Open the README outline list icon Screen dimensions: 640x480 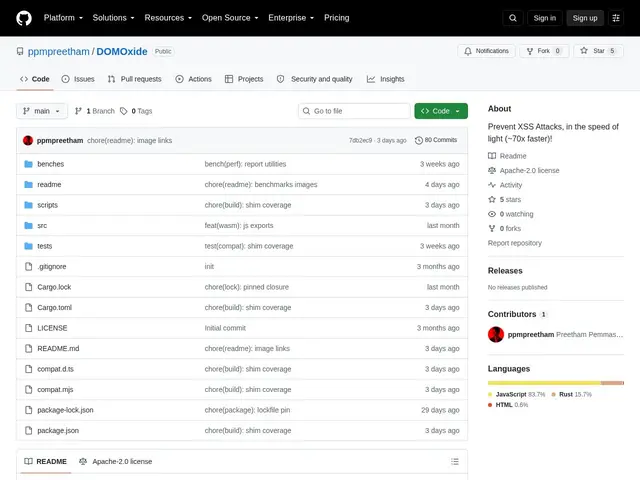point(455,461)
